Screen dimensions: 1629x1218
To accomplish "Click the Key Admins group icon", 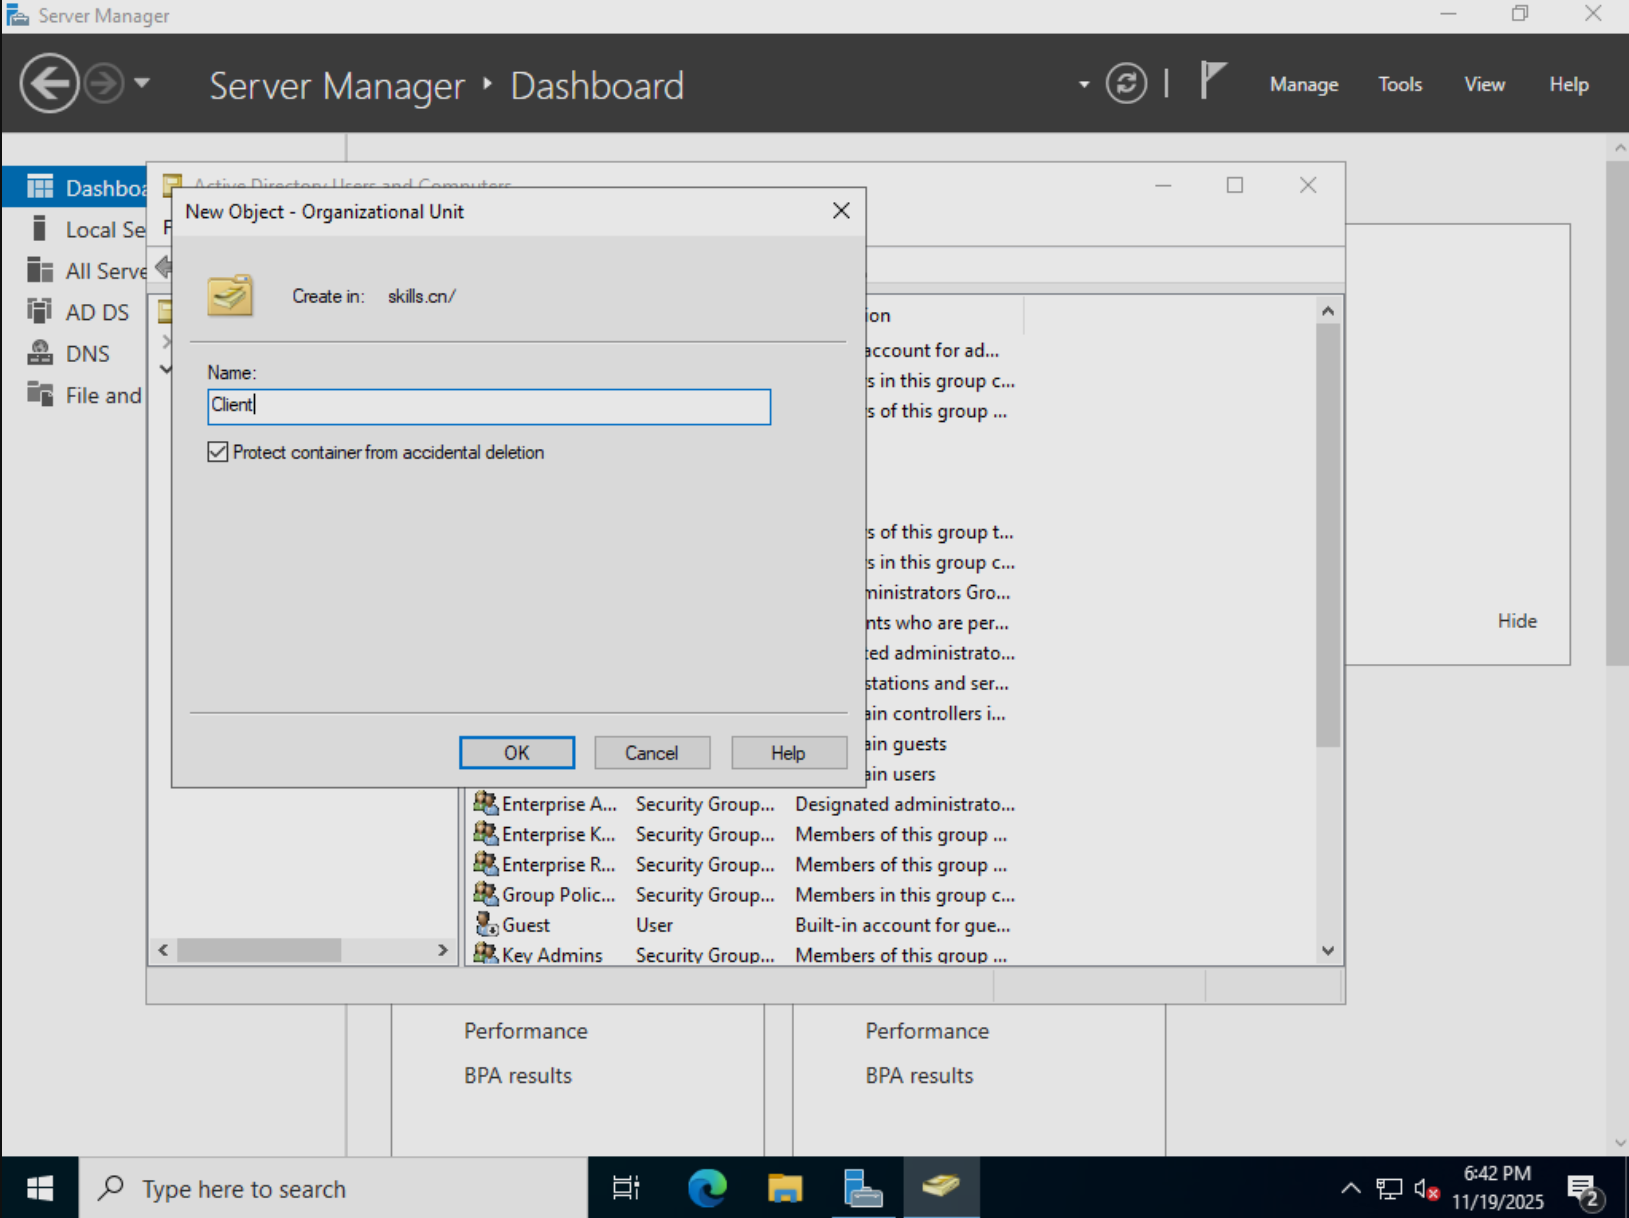I will (x=486, y=953).
